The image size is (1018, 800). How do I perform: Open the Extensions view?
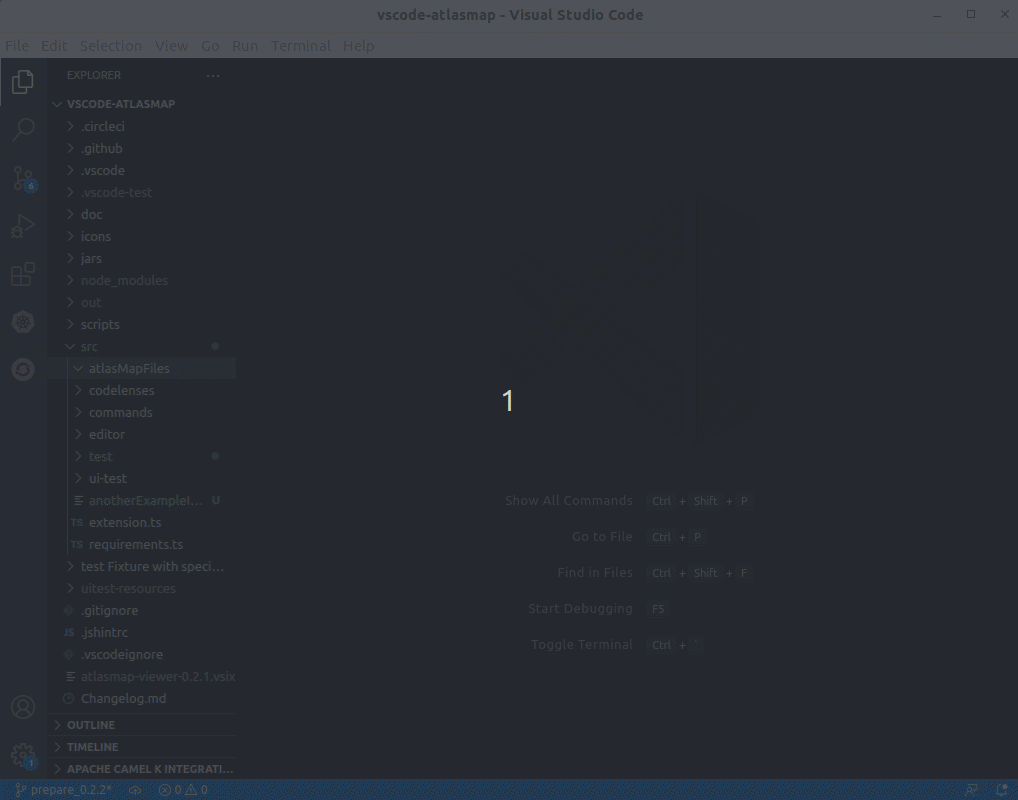point(22,273)
